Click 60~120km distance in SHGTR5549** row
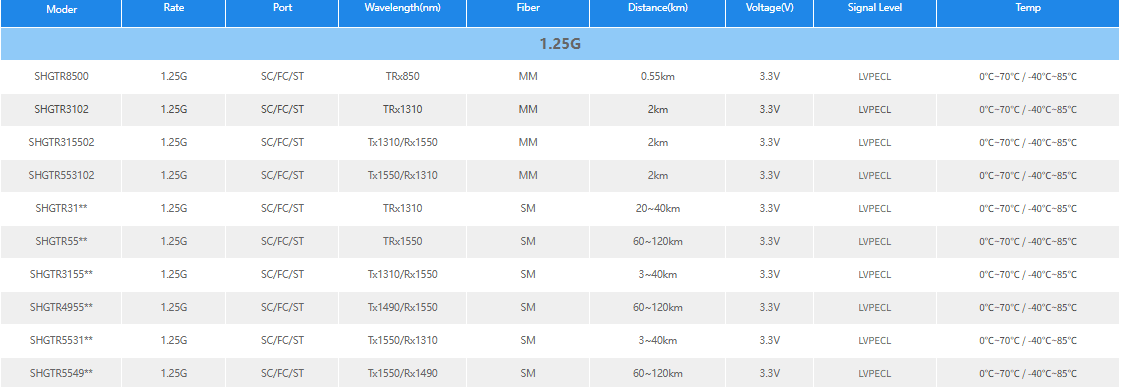The height and width of the screenshot is (387, 1121). [658, 373]
